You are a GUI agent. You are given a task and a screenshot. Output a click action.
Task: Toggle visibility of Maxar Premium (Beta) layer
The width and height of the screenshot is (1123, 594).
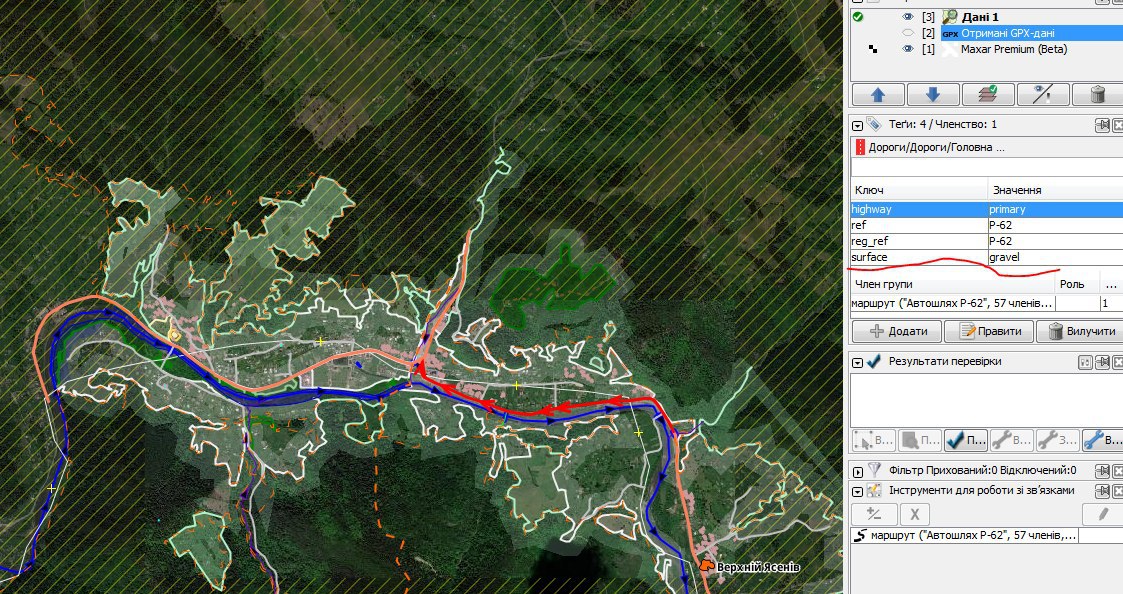(x=907, y=49)
